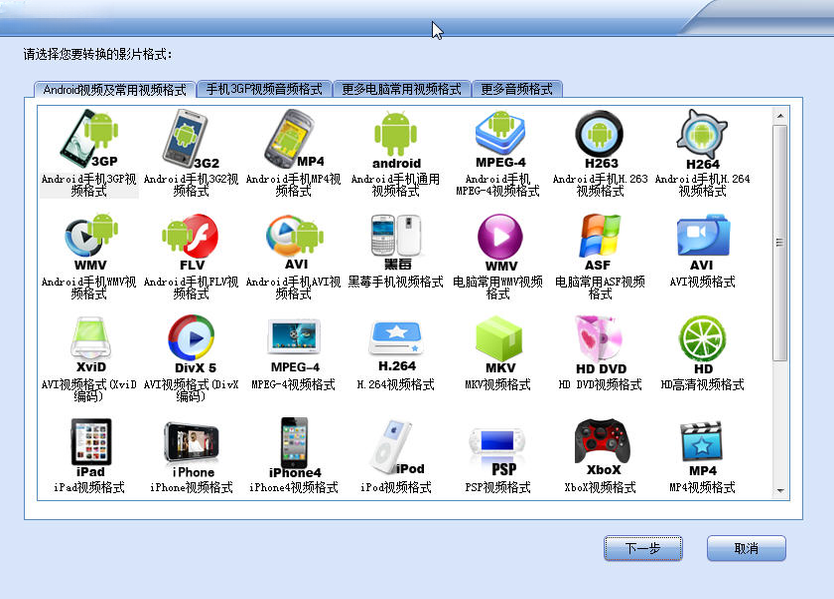Select the android universal video format icon
The image size is (834, 599).
pyautogui.click(x=396, y=140)
